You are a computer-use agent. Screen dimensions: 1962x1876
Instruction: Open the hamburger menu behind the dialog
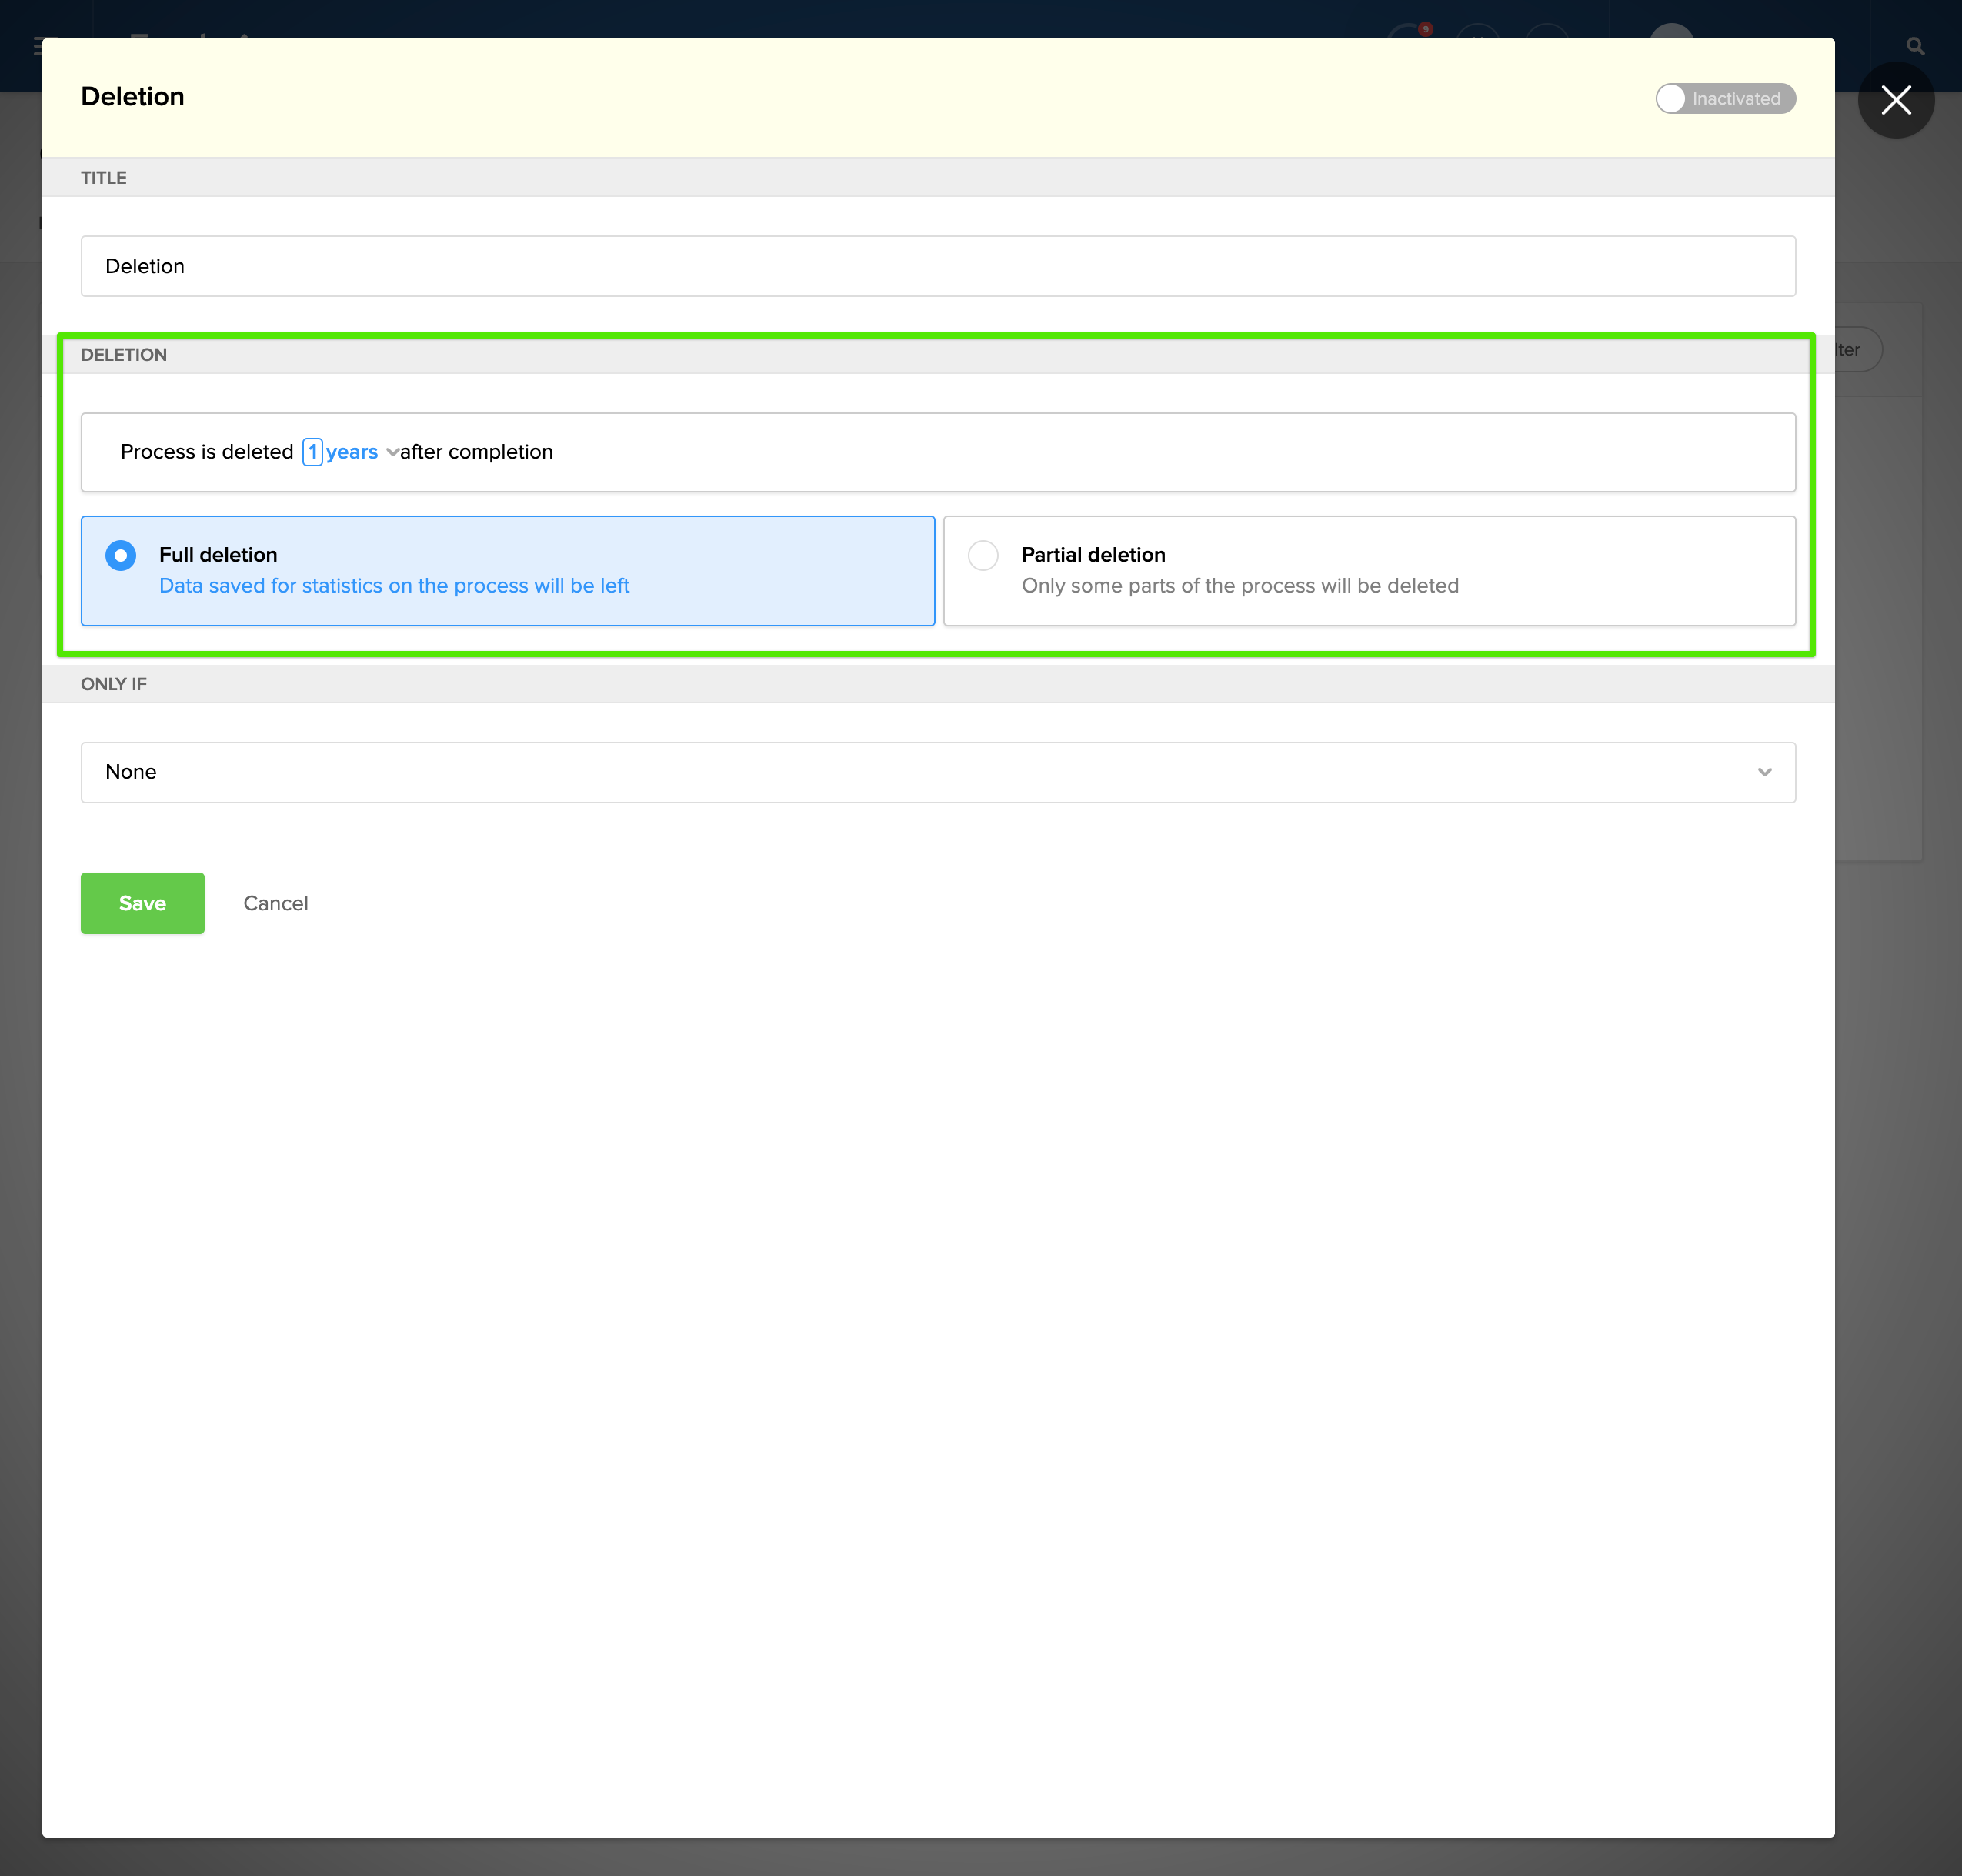tap(37, 46)
